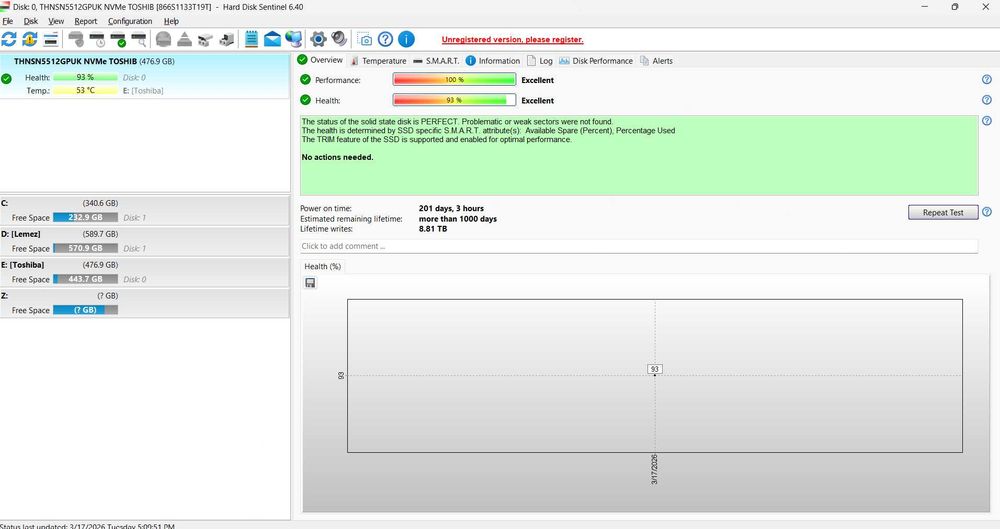The image size is (1000, 529).
Task: Click the blue About info toolbar icon
Action: (406, 39)
